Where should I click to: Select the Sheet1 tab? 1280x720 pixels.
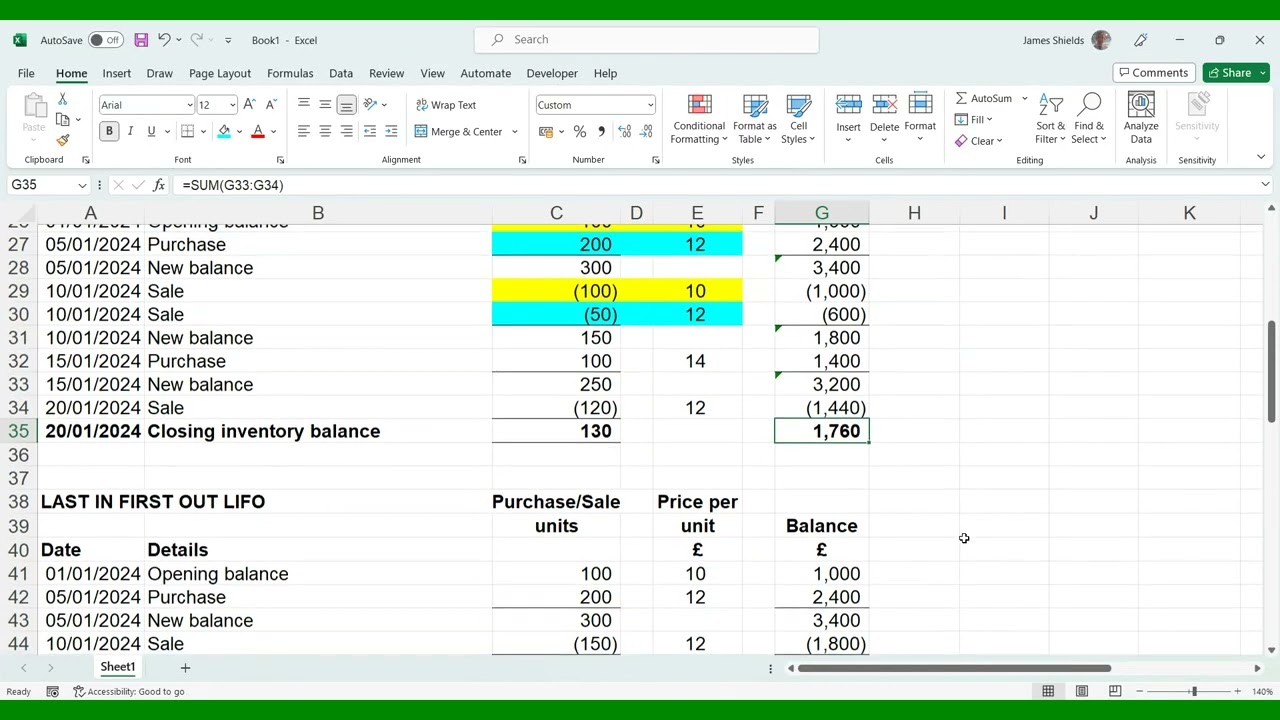coord(117,667)
